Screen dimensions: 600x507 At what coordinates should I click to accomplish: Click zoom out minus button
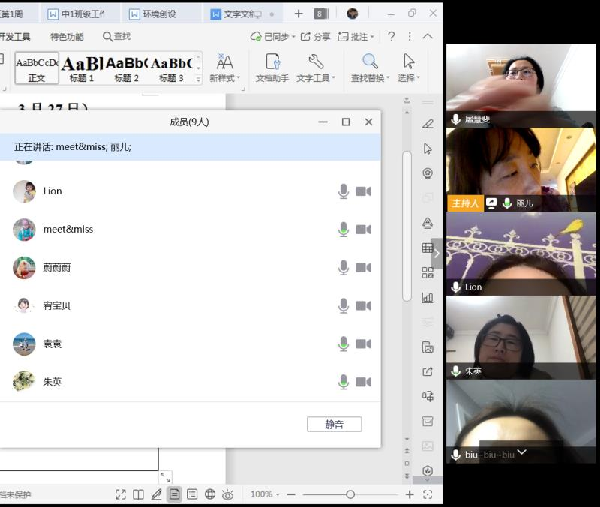pos(291,494)
